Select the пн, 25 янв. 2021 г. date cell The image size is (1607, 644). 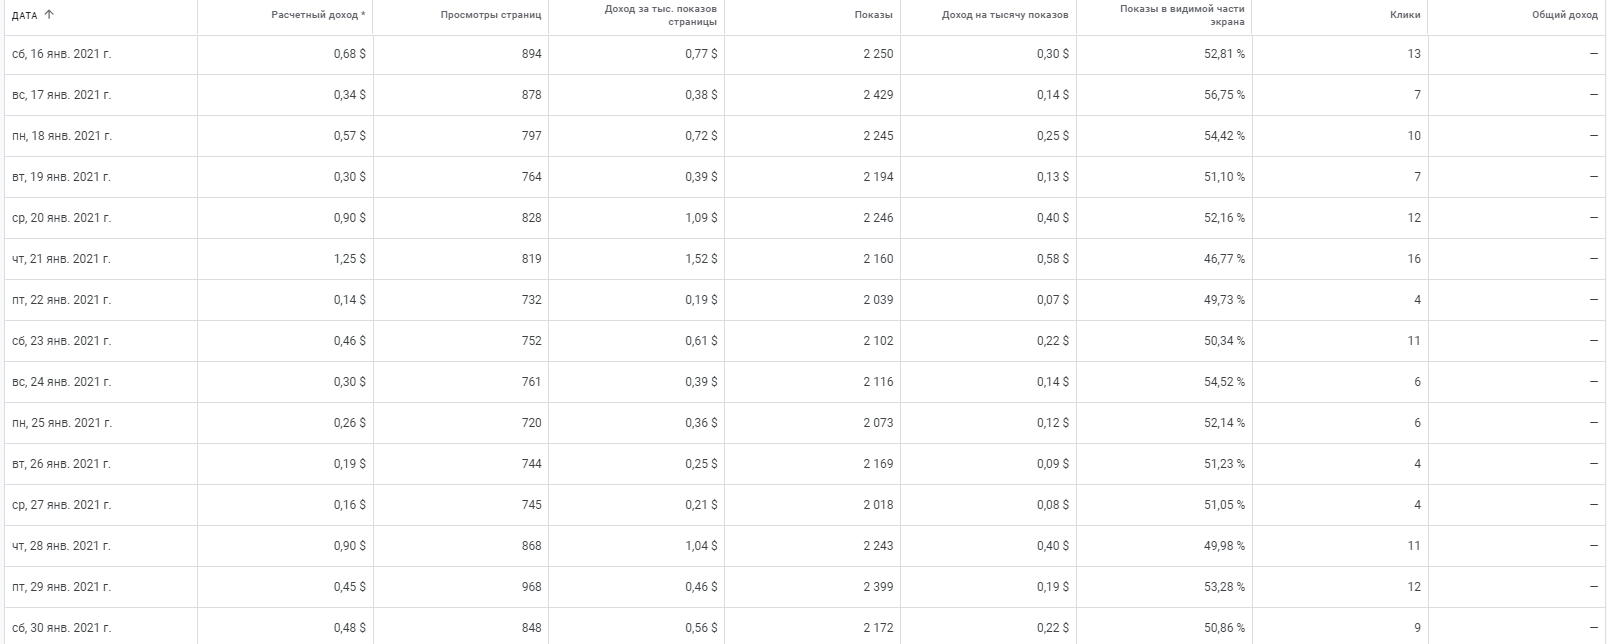pos(61,423)
